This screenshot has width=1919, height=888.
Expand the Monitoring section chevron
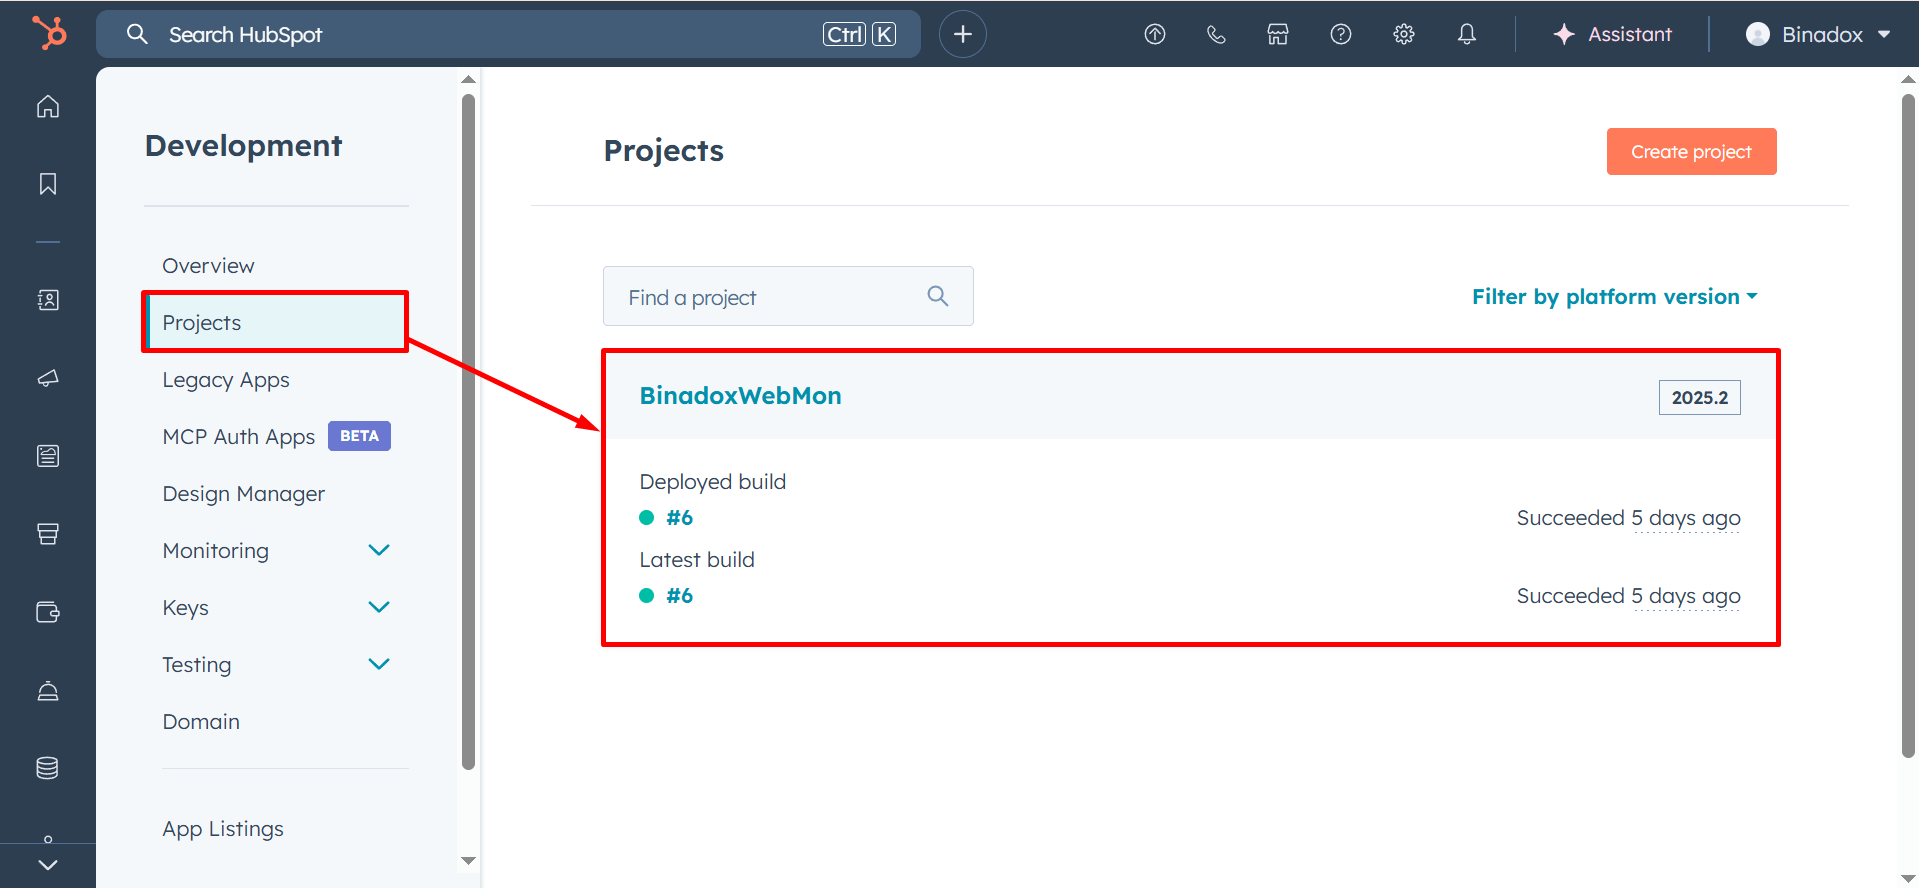379,550
